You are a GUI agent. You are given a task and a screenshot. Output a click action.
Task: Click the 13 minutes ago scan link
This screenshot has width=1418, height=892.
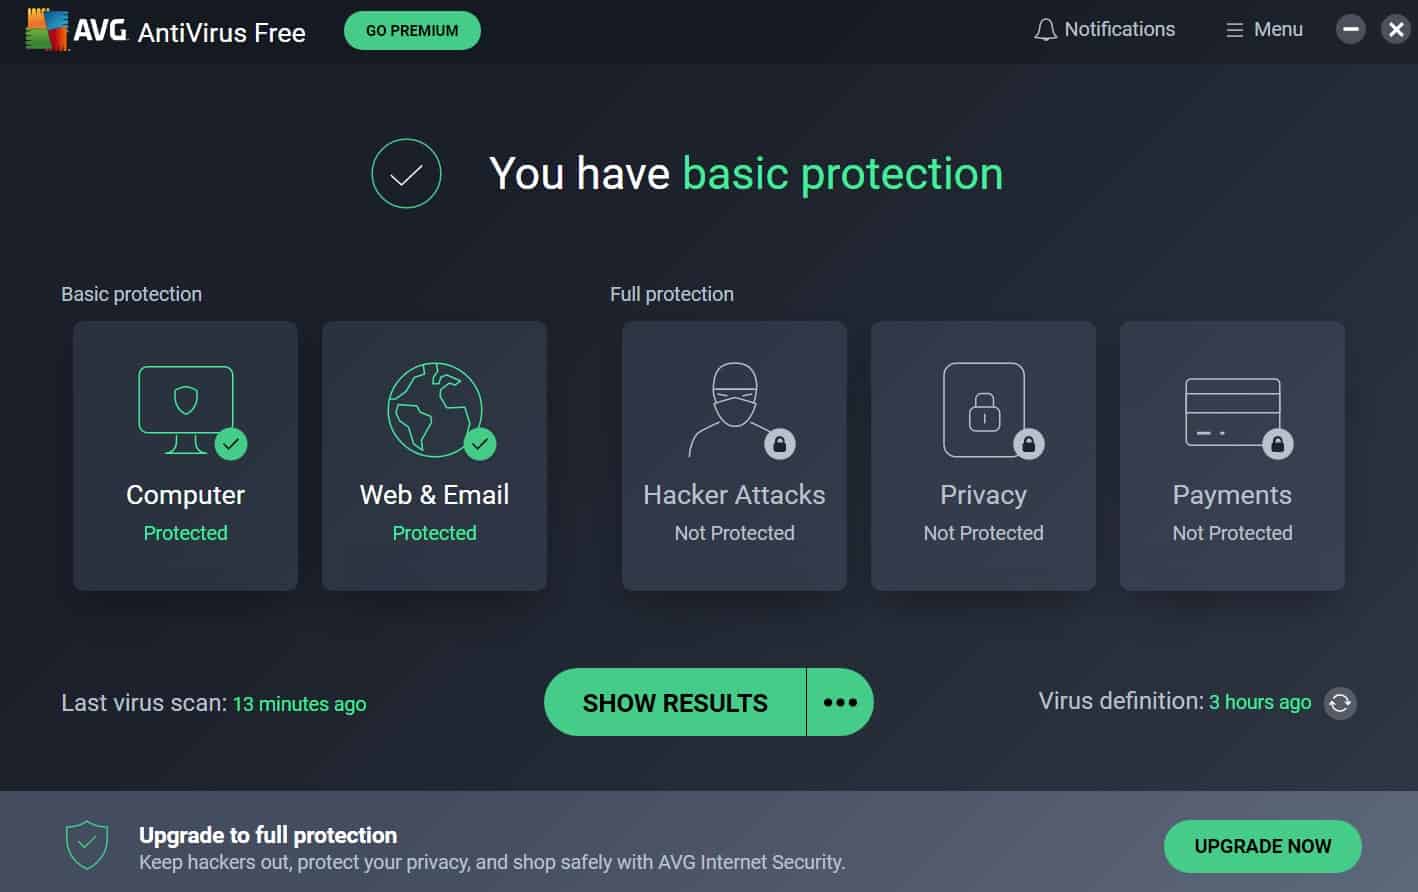[299, 703]
